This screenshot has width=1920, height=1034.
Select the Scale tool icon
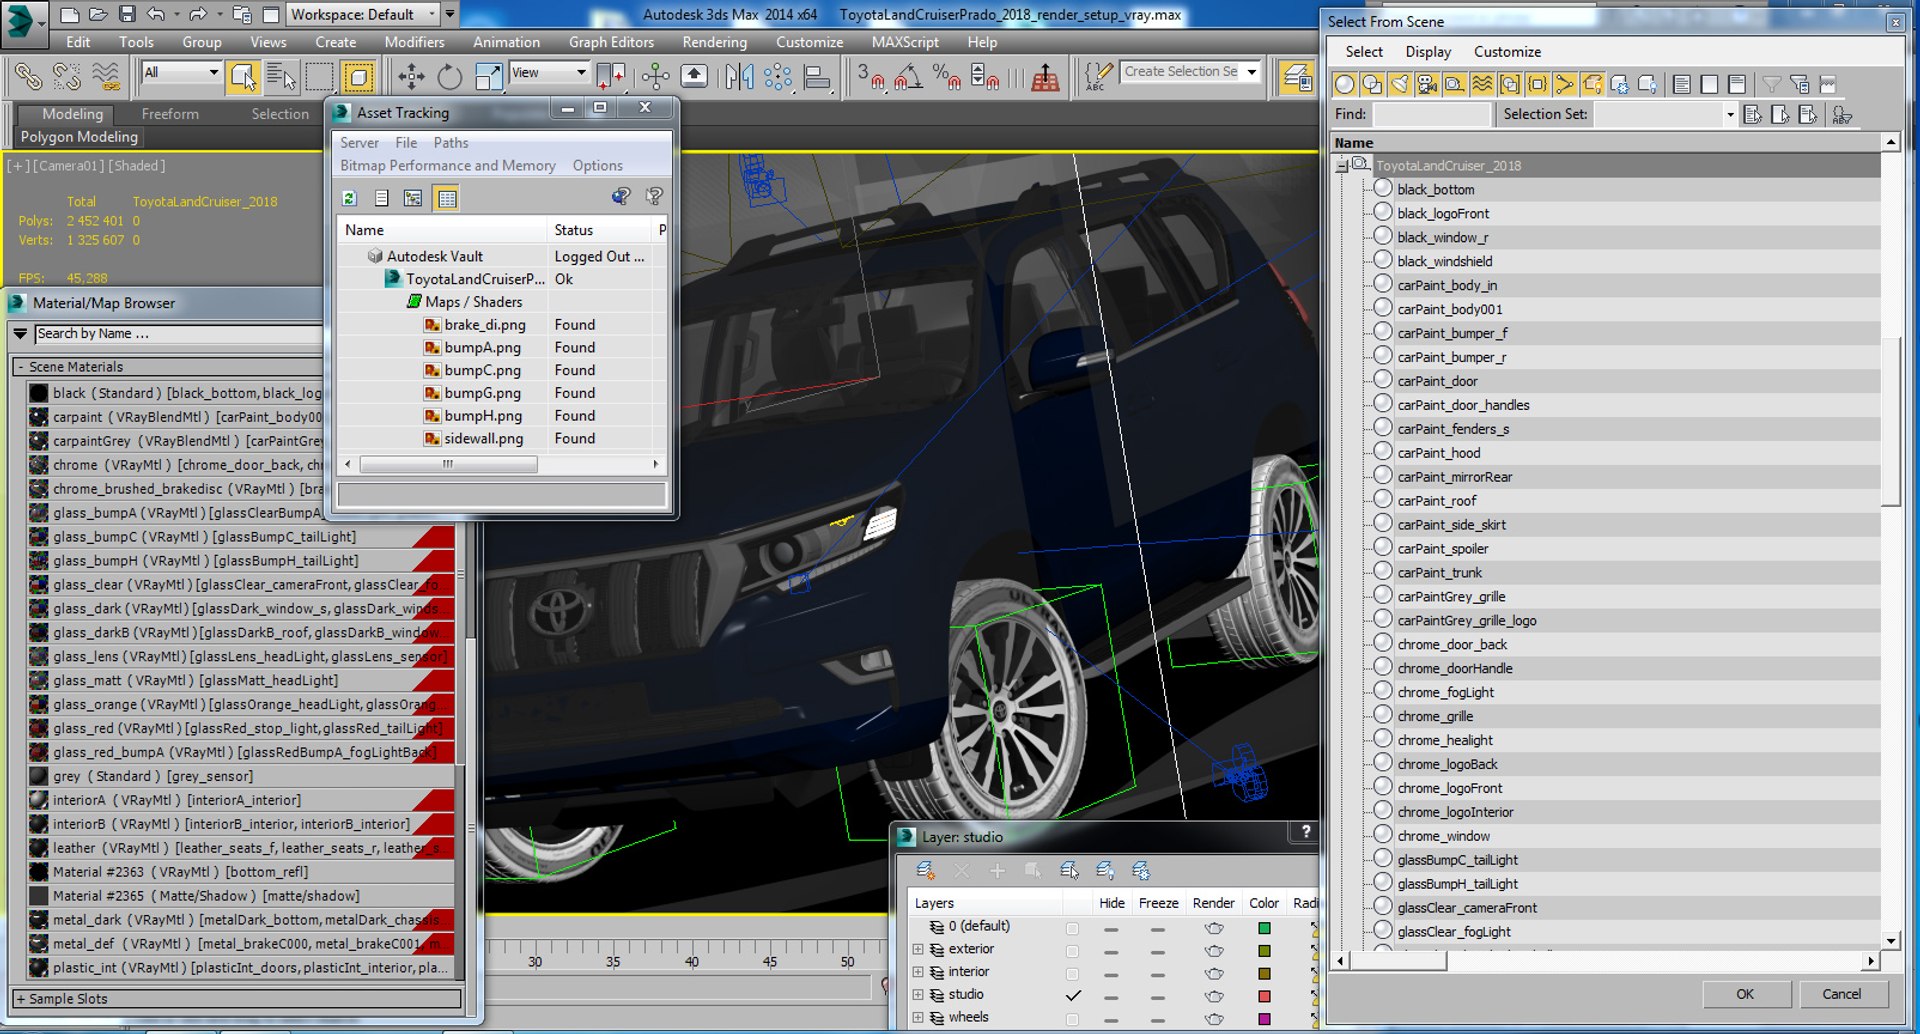tap(487, 77)
